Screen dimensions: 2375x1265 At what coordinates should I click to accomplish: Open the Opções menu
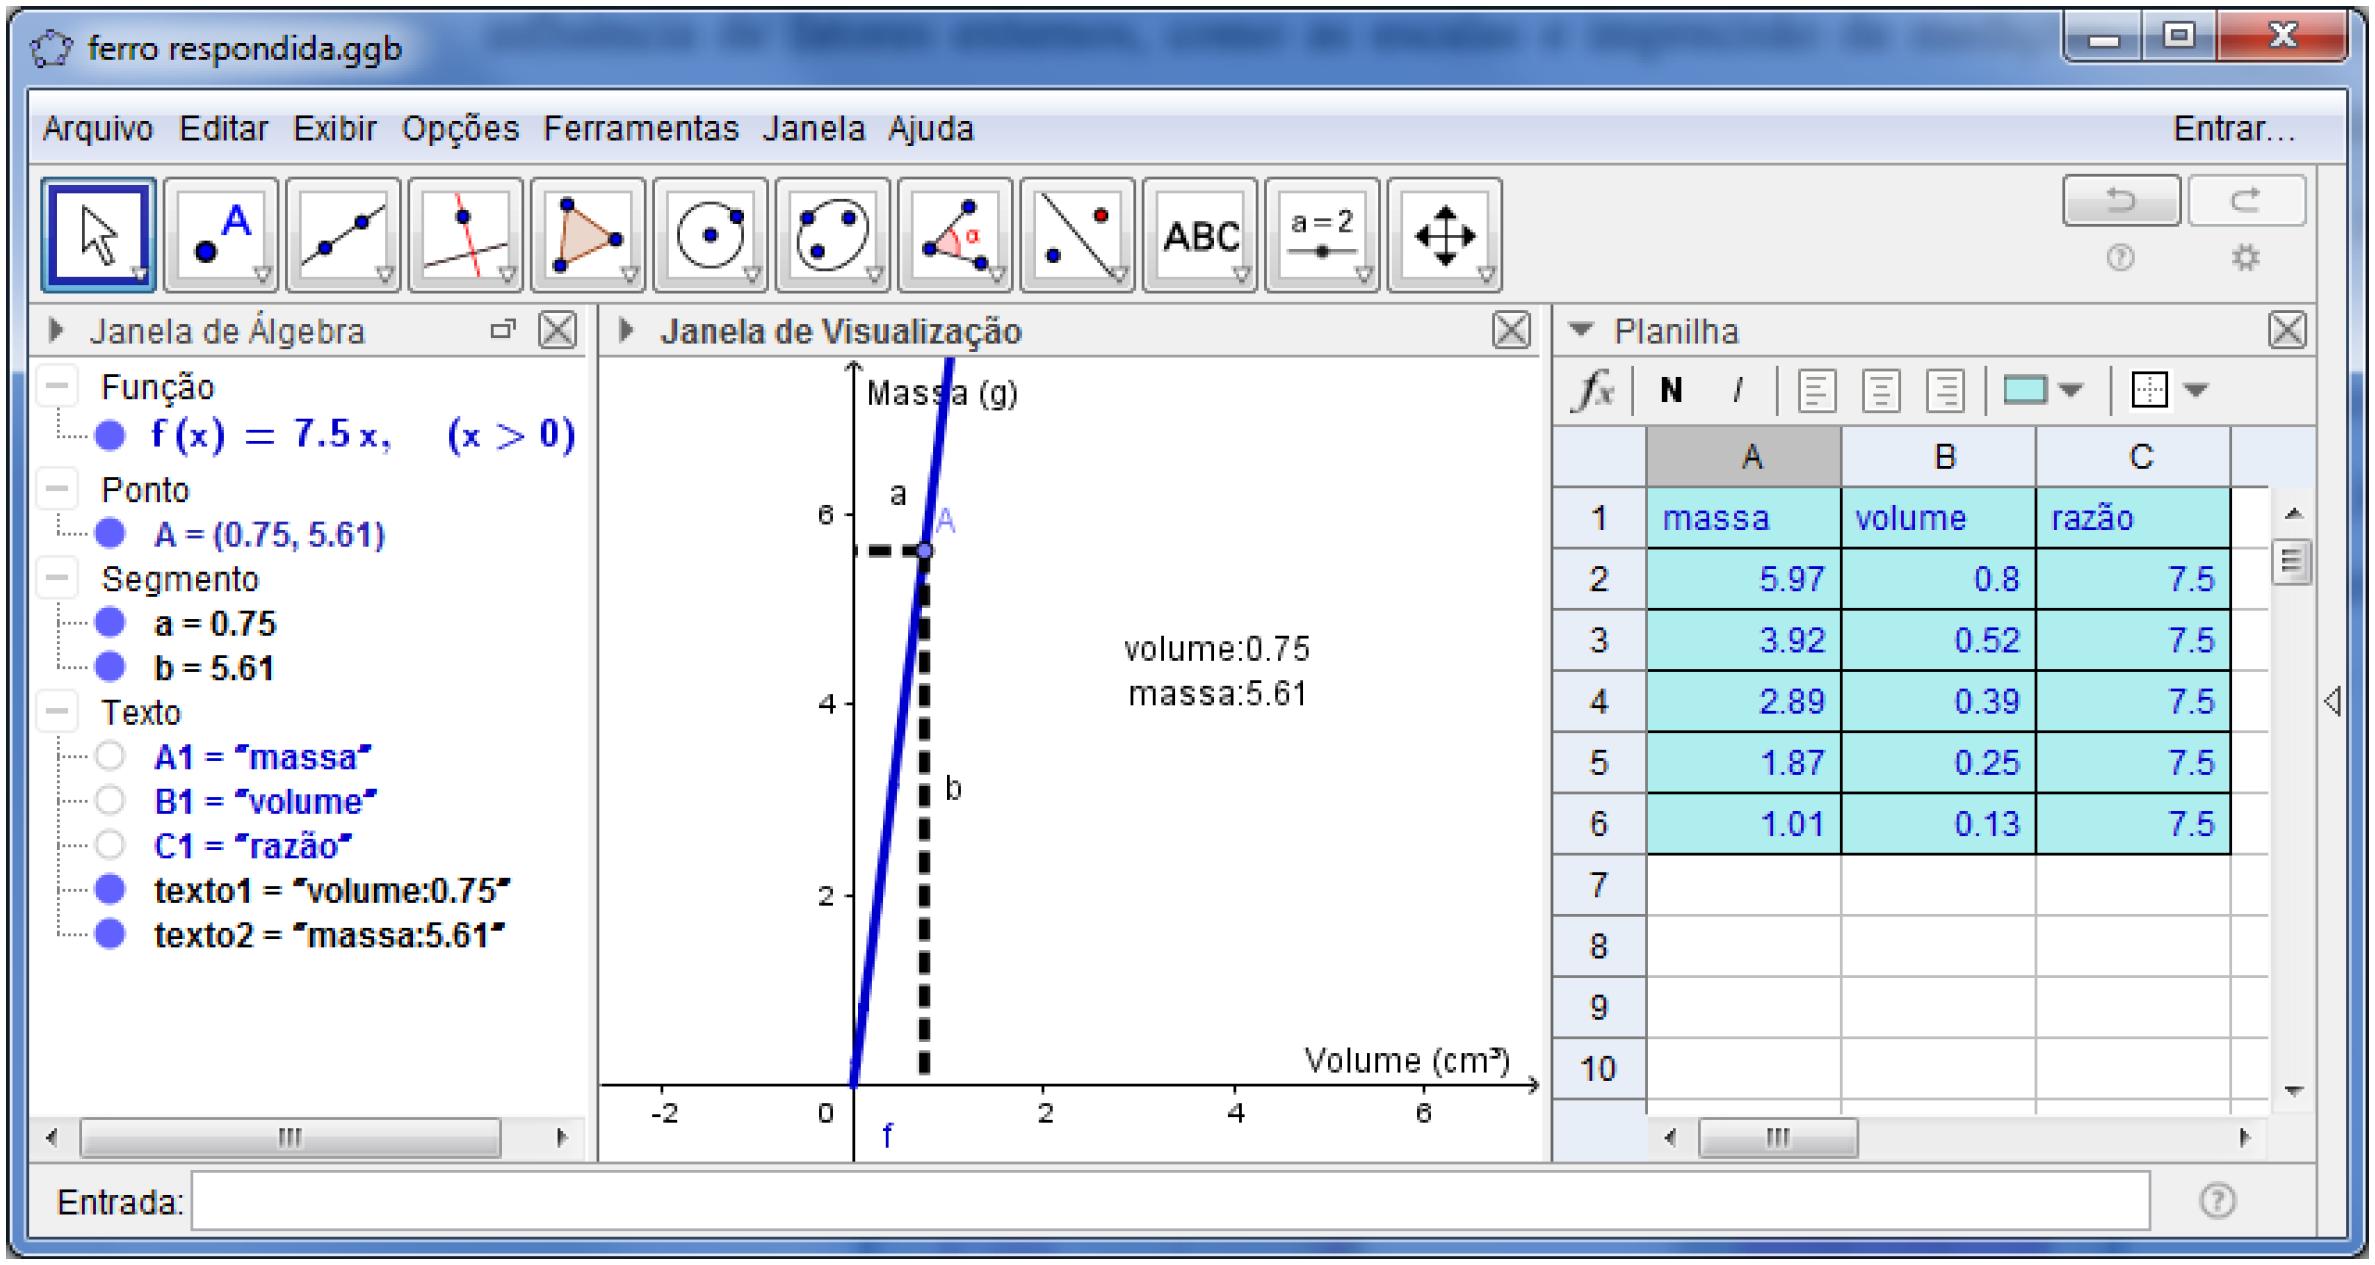460,128
